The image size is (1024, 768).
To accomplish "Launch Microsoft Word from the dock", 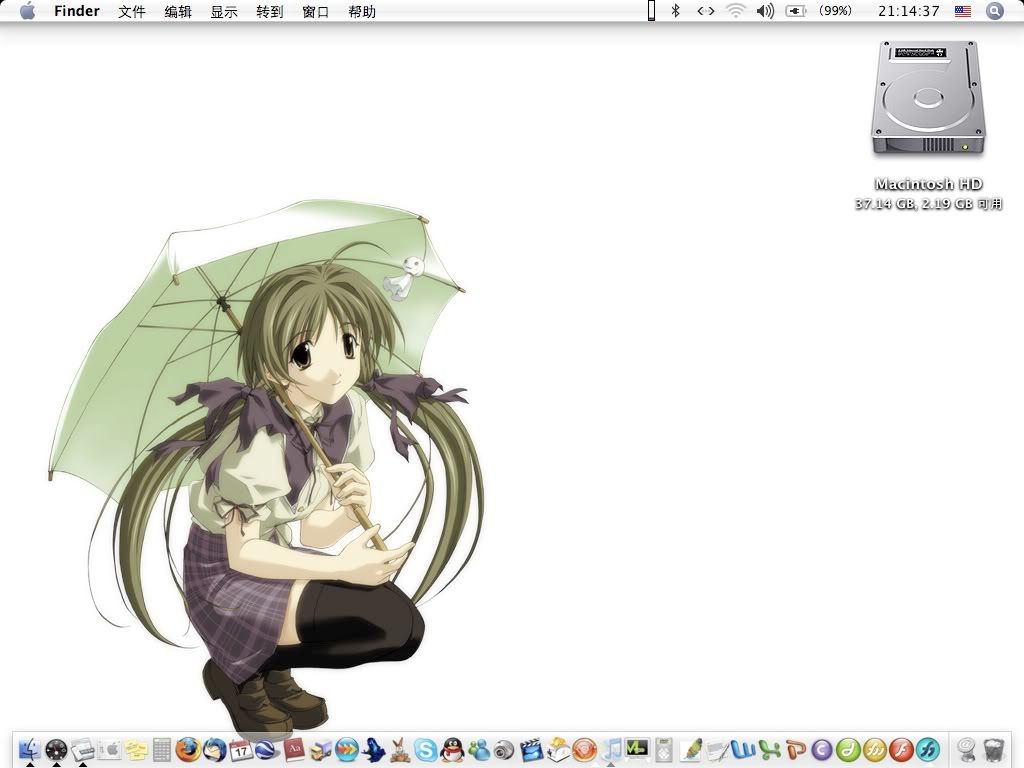I will [x=743, y=749].
